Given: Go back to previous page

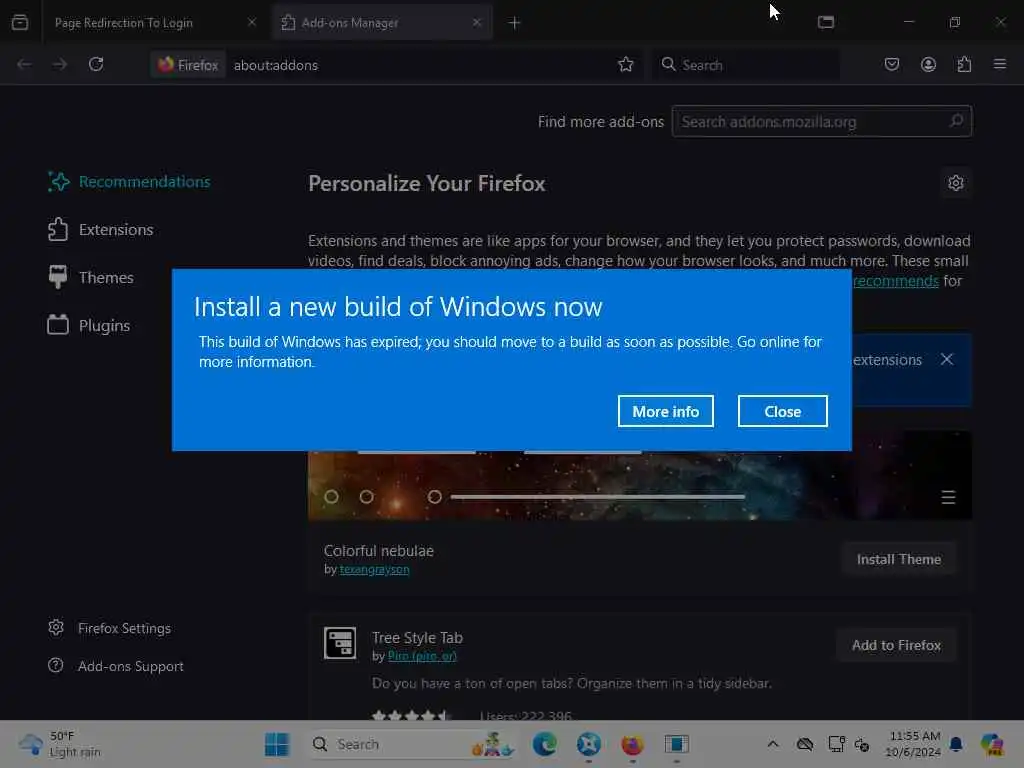Looking at the screenshot, I should coord(24,64).
